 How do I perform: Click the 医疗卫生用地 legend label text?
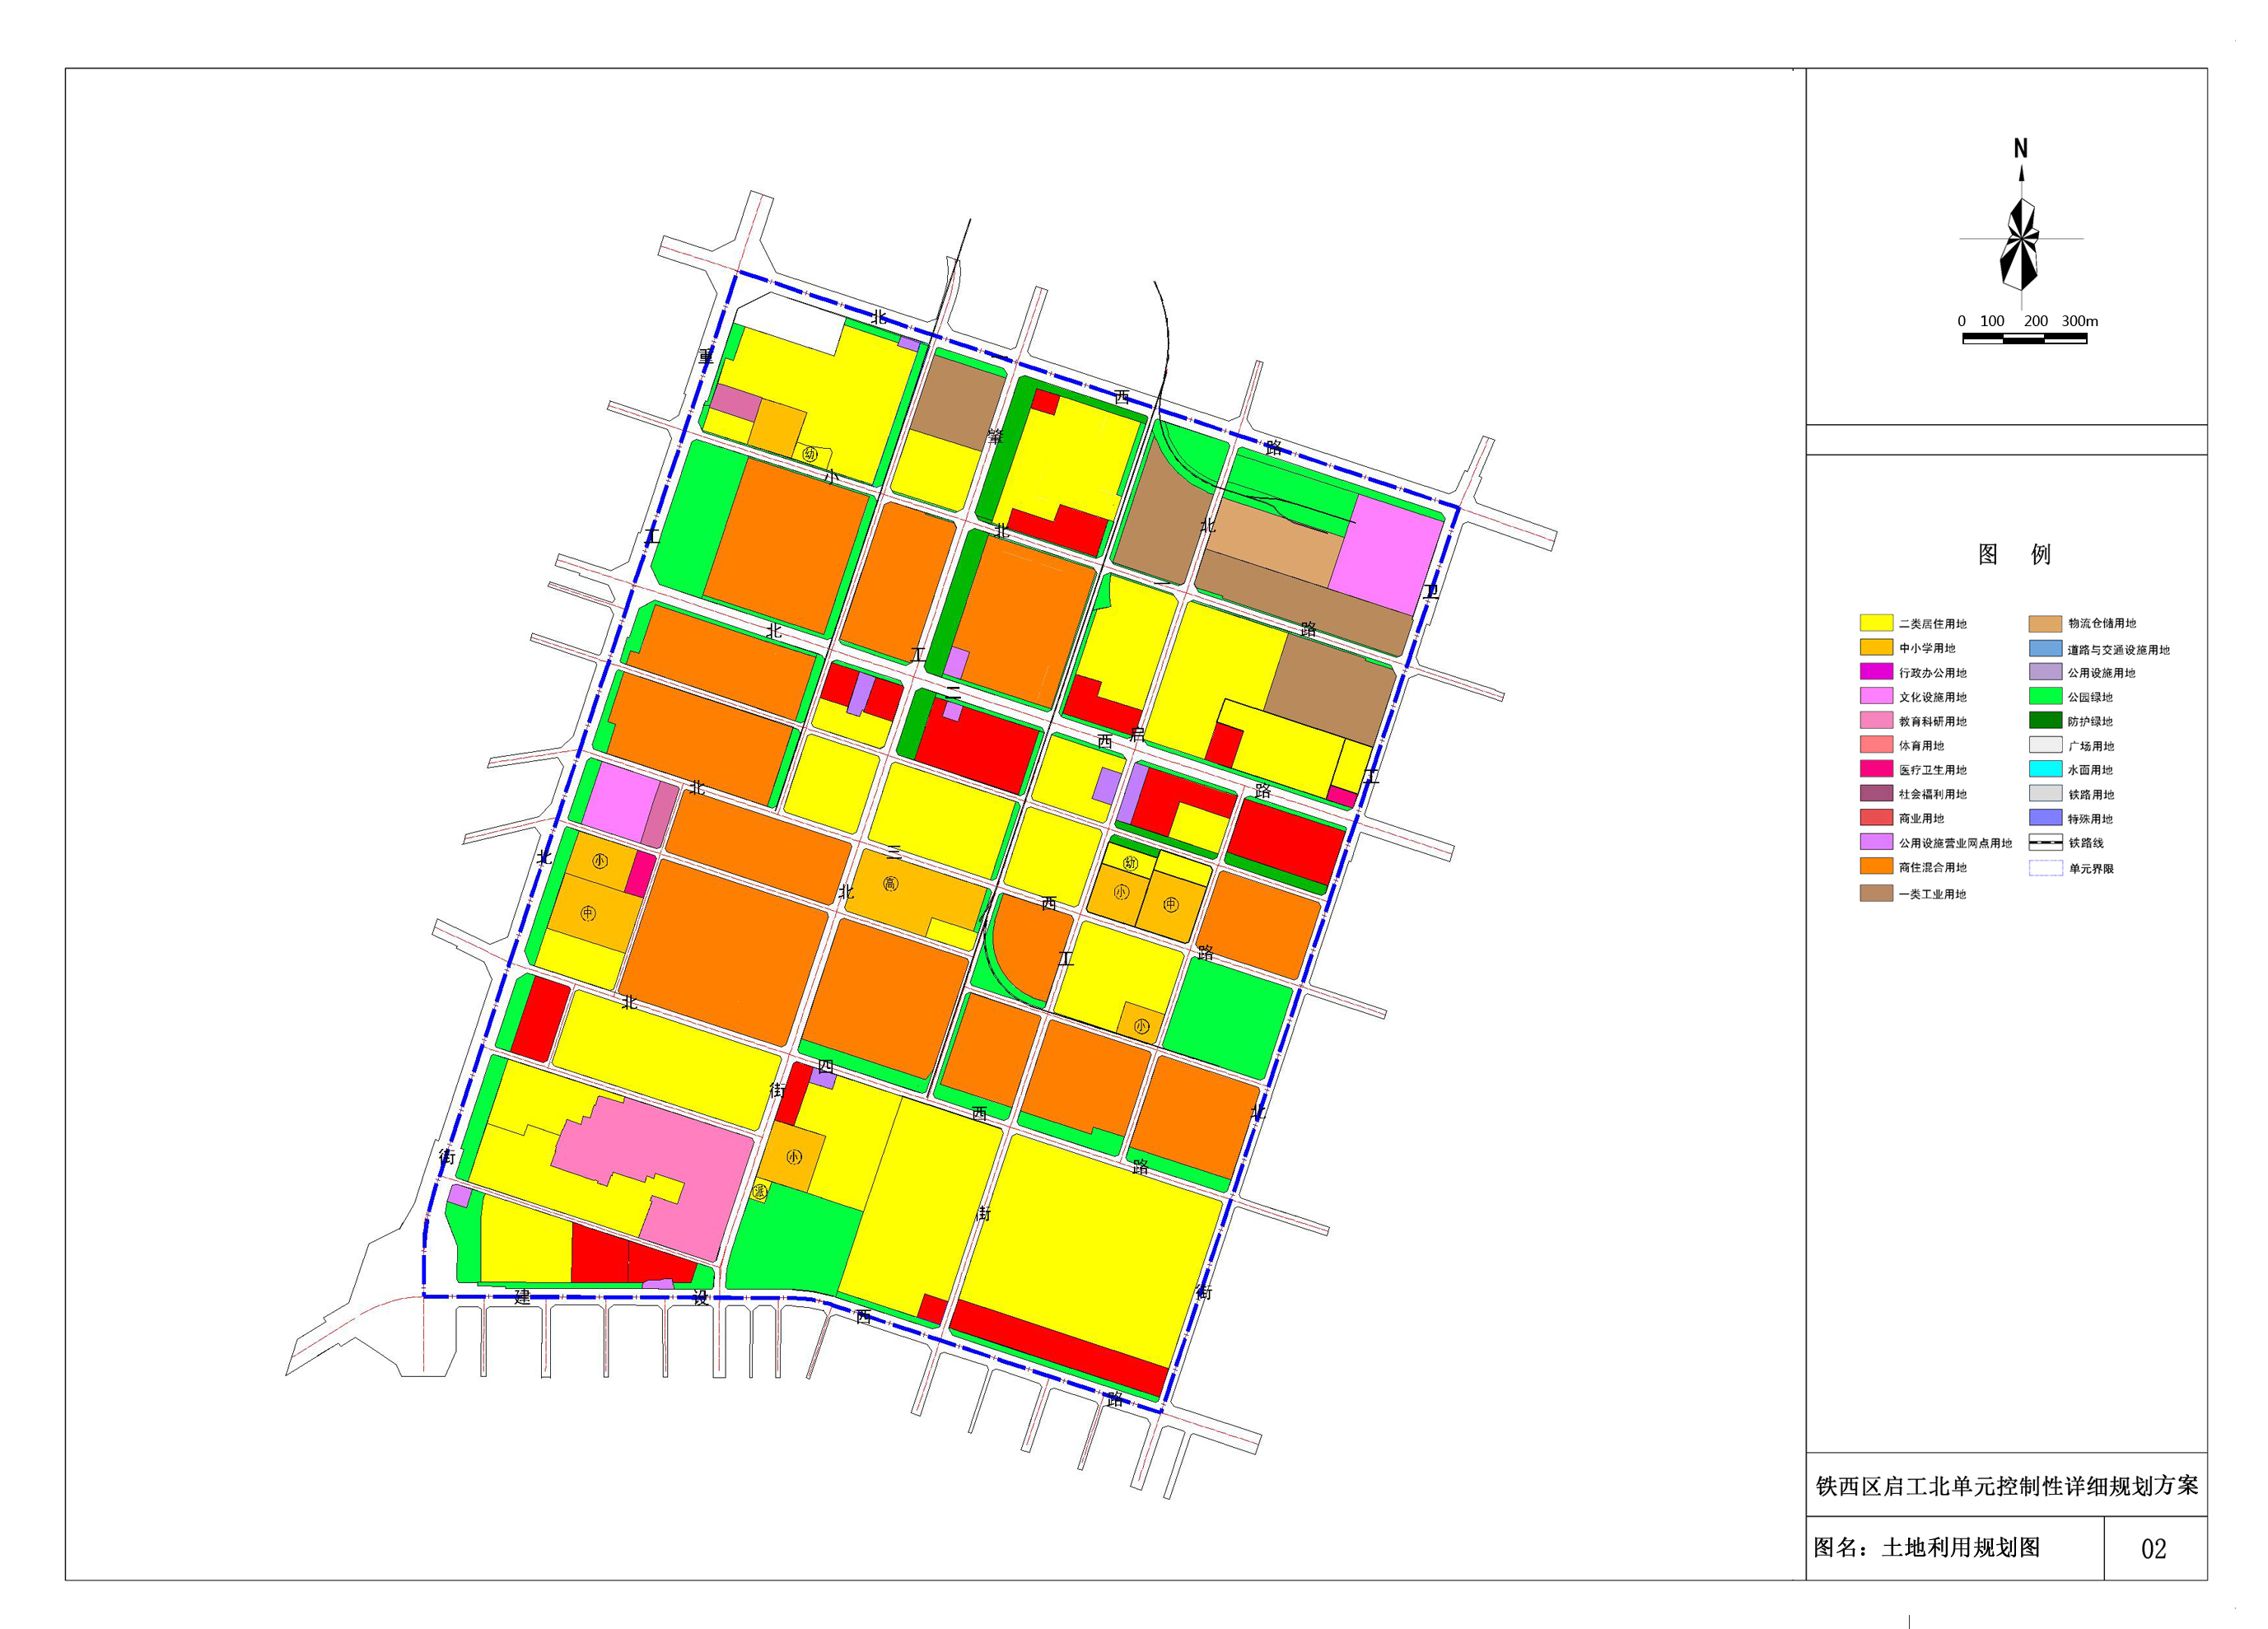tap(1932, 770)
